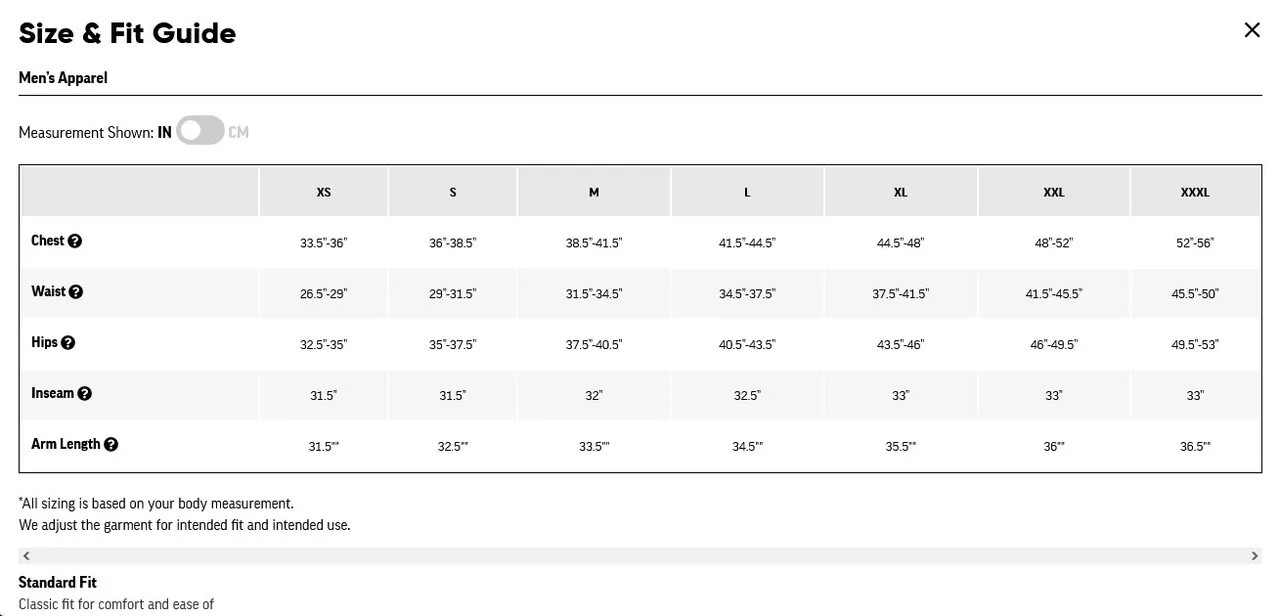Viewport: 1280px width, 616px height.
Task: Select the XXXL size column header
Action: tap(1195, 192)
